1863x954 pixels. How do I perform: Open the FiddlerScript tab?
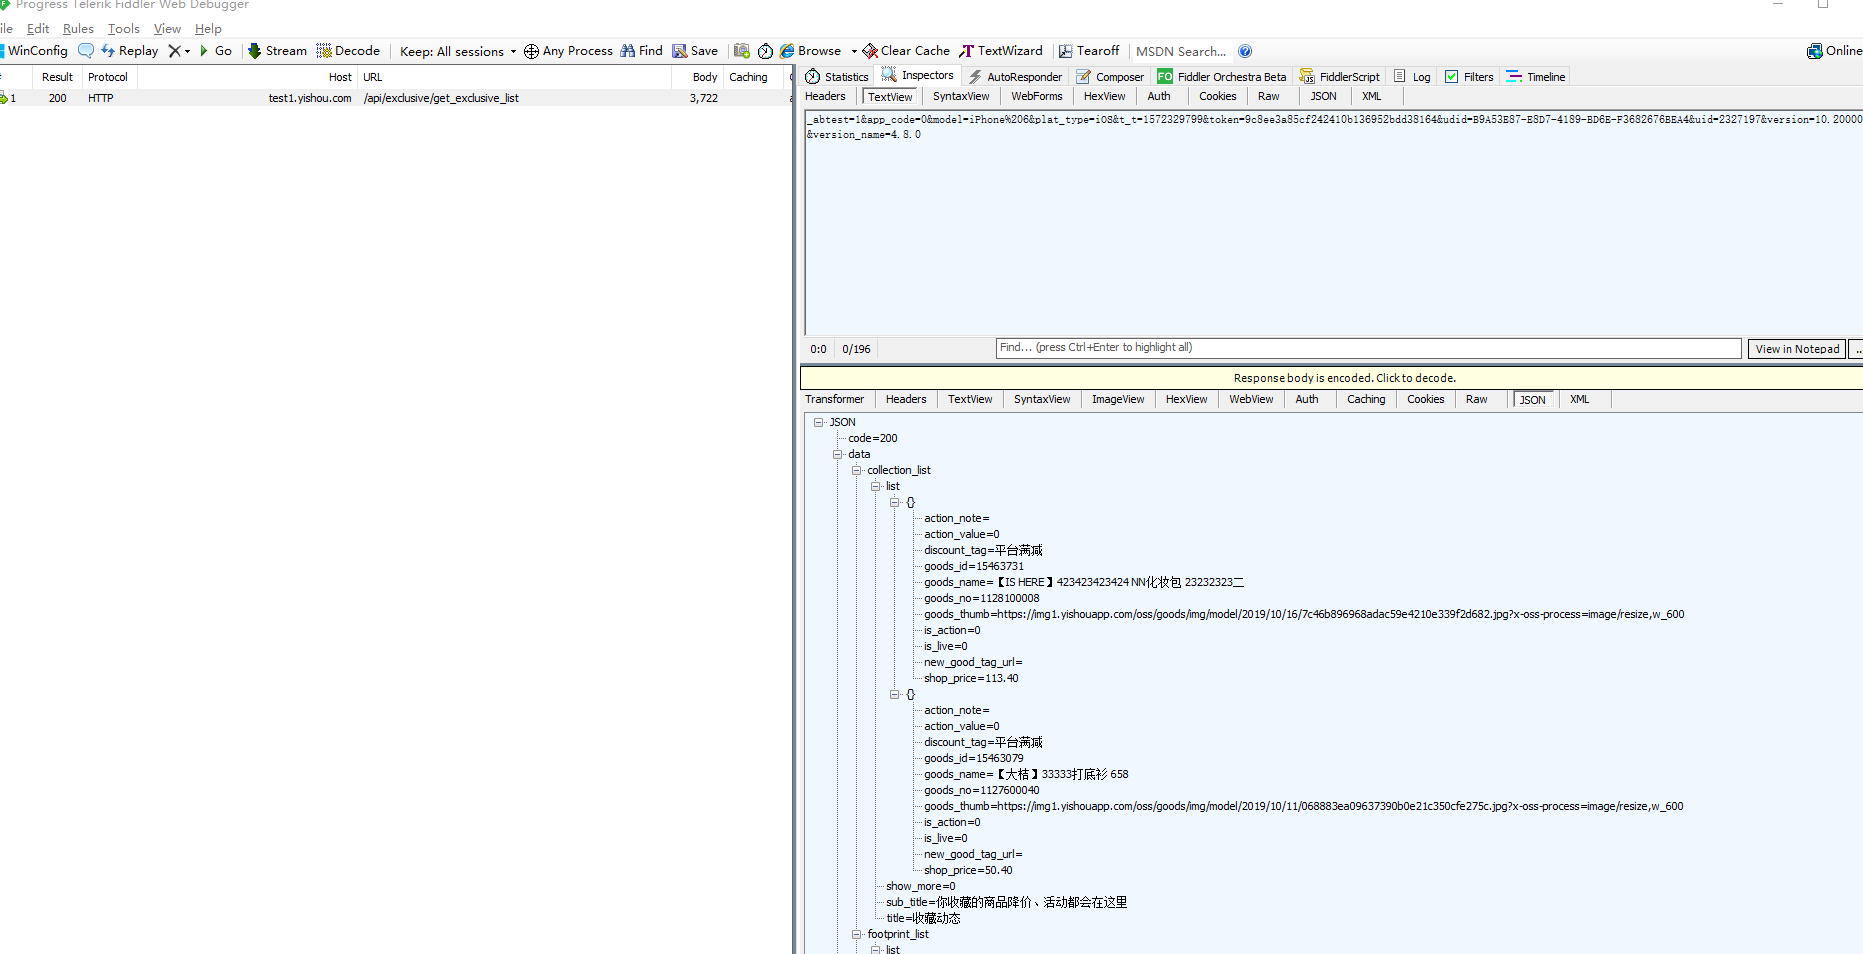click(x=1339, y=77)
